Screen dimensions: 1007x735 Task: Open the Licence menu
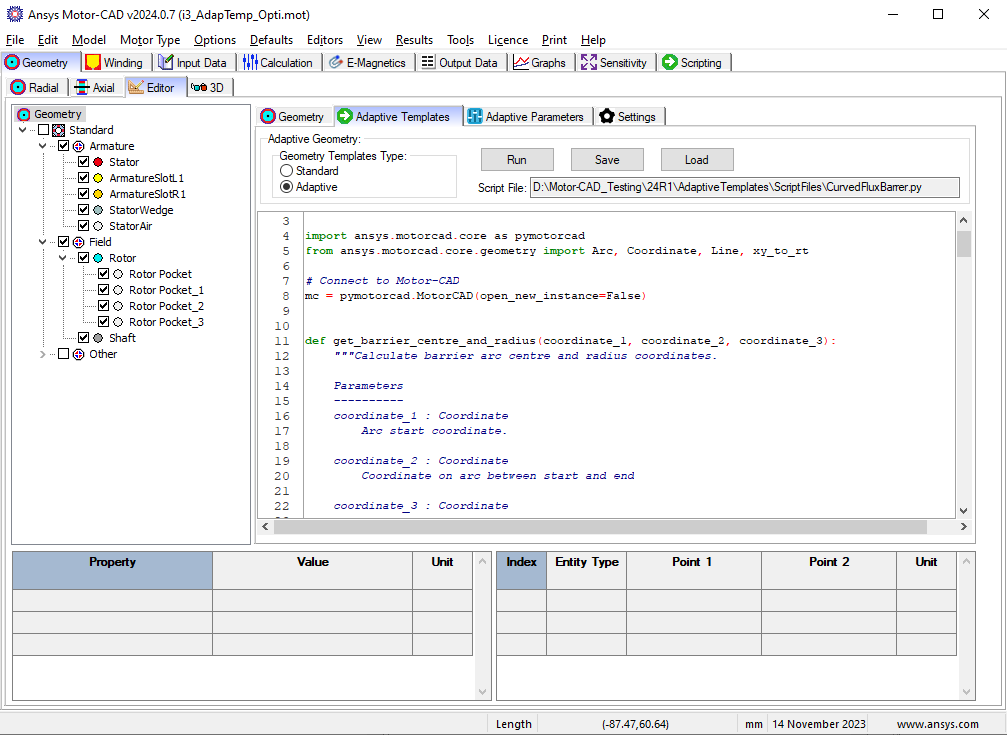[x=507, y=40]
